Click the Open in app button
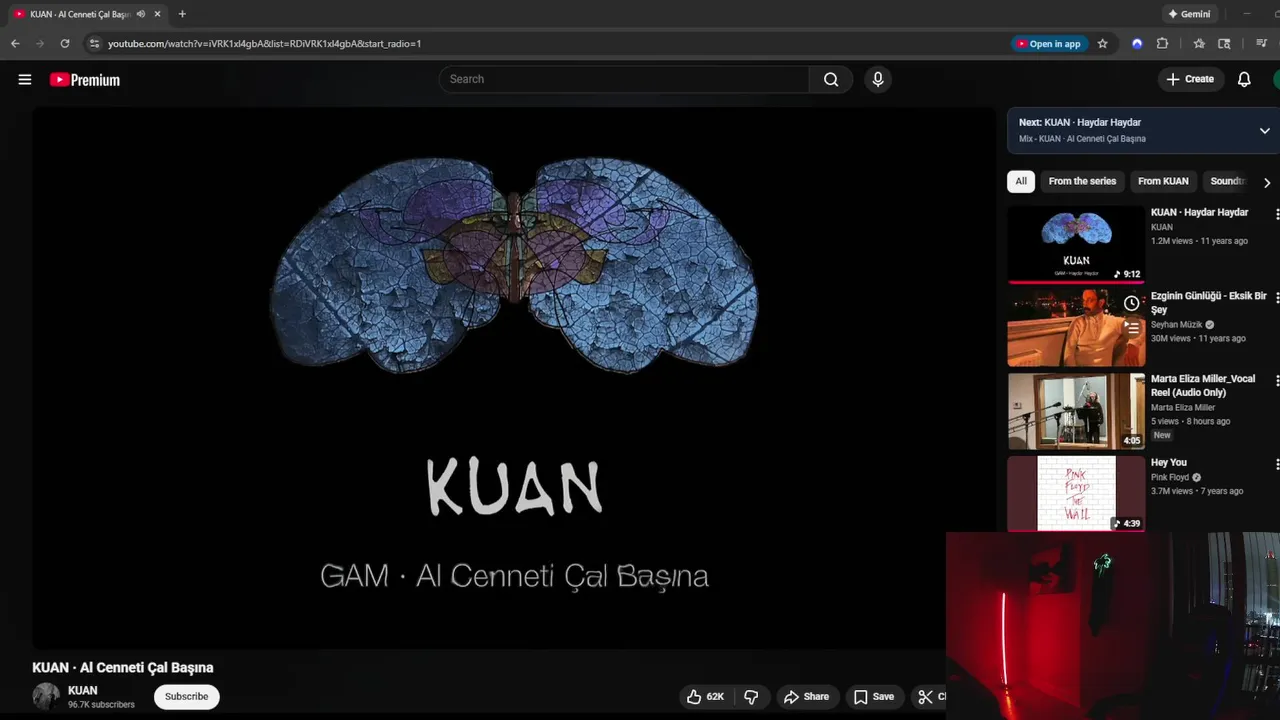The width and height of the screenshot is (1280, 720). [x=1049, y=44]
